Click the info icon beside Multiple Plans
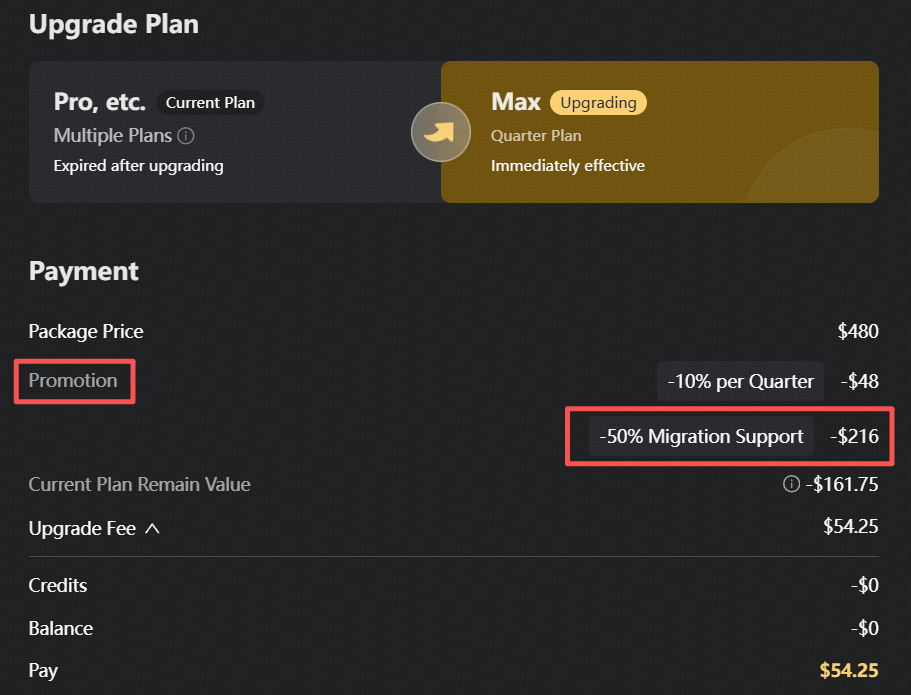Viewport: 911px width, 695px height. click(185, 136)
